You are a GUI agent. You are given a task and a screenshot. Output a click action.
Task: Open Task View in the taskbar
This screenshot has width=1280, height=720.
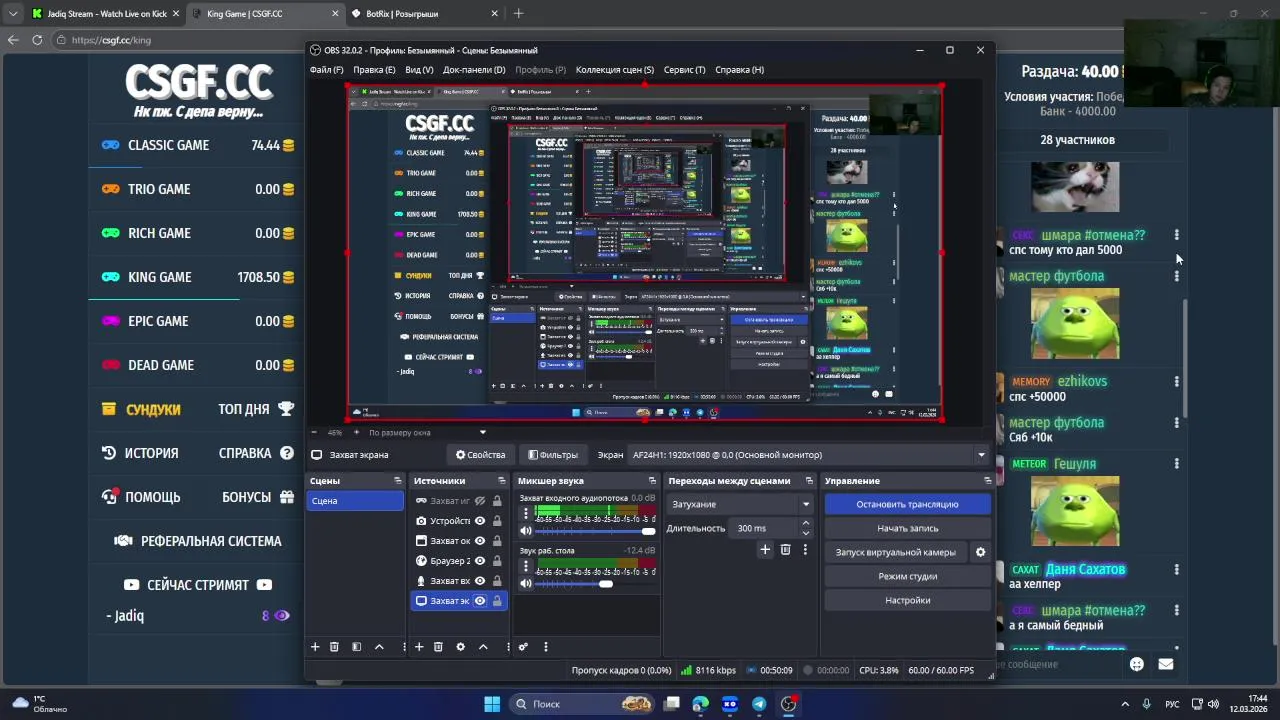tap(672, 704)
